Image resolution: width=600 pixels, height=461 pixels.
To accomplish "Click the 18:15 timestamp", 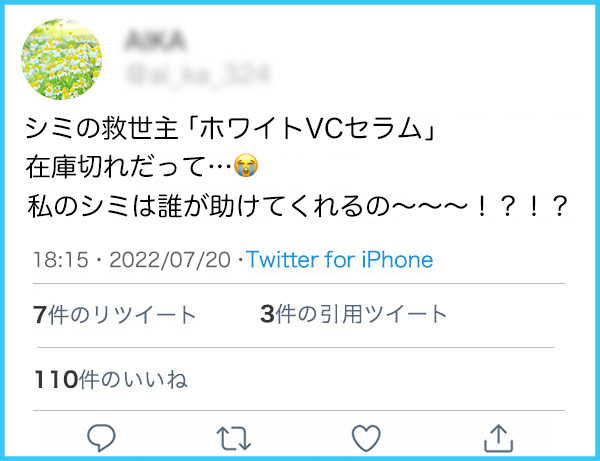I will (61, 260).
